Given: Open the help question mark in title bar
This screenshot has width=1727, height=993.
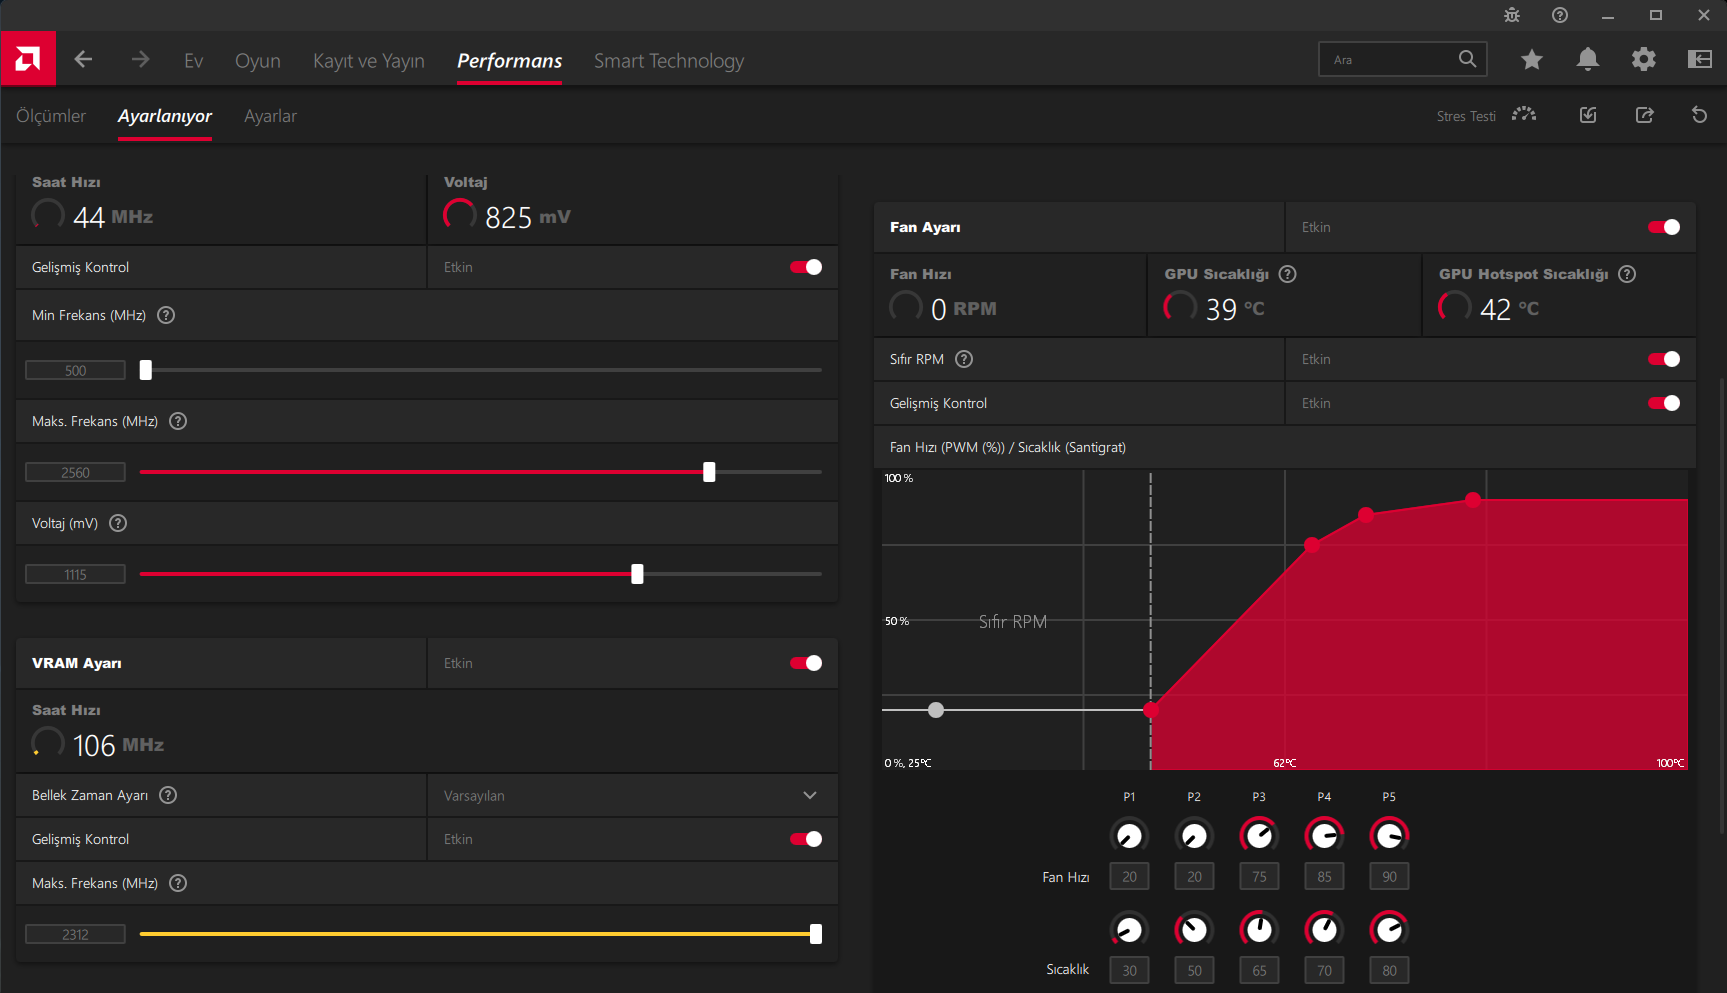Looking at the screenshot, I should click(x=1560, y=15).
